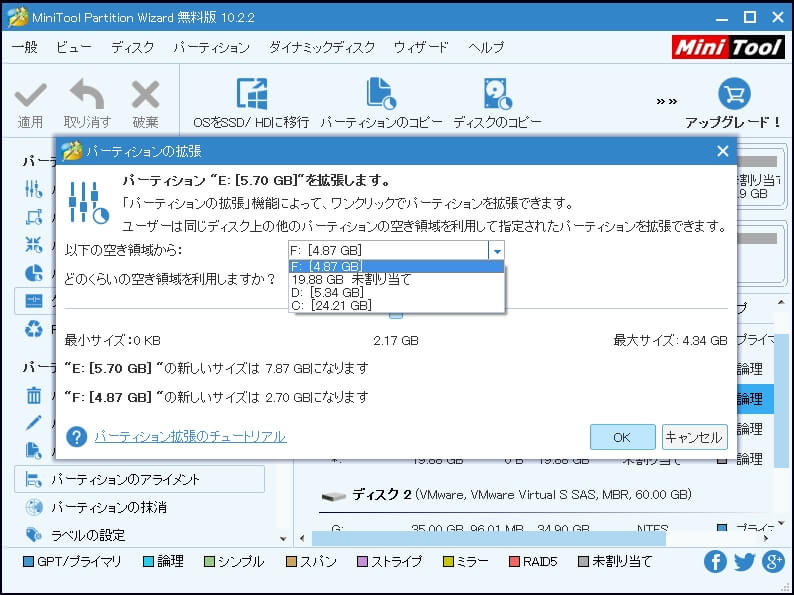The height and width of the screenshot is (595, 794).
Task: Collapse the free space source dropdown arrow
Action: pos(497,251)
